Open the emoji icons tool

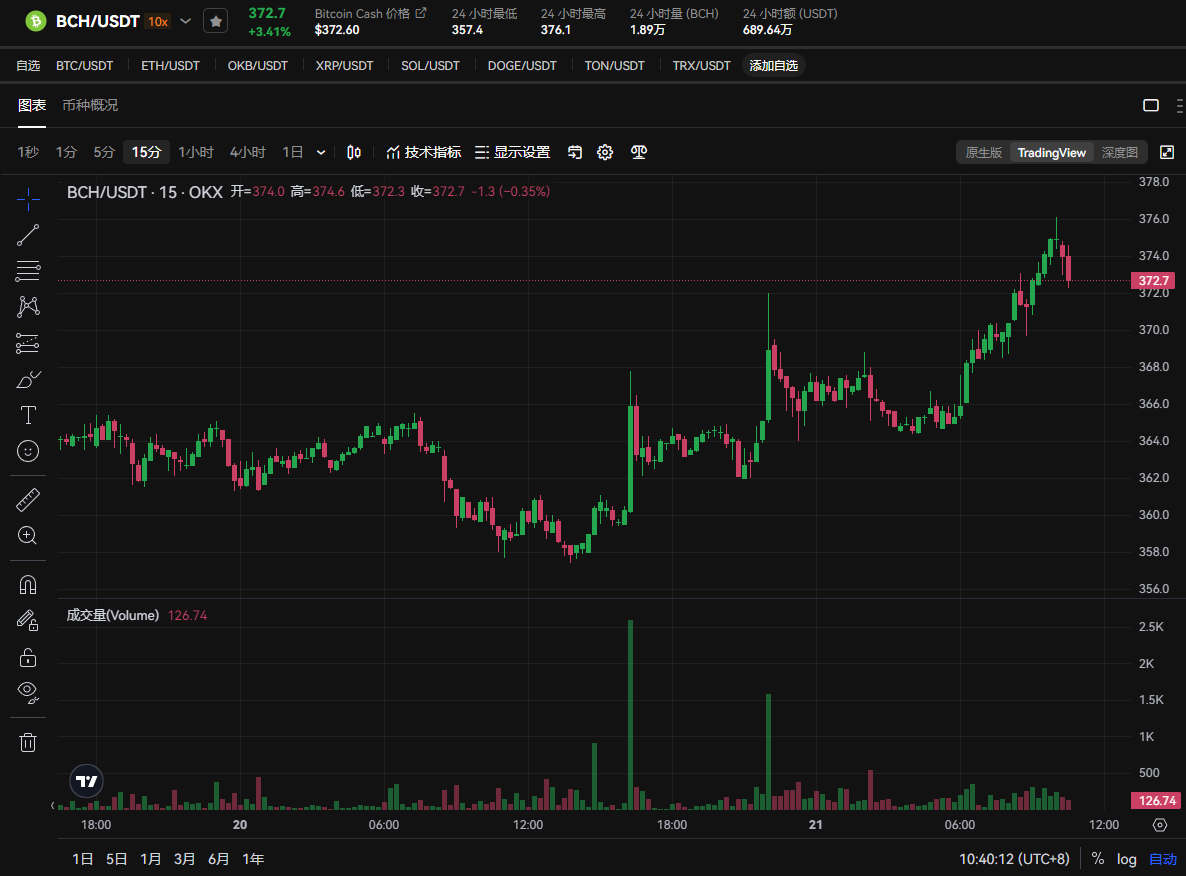28,452
